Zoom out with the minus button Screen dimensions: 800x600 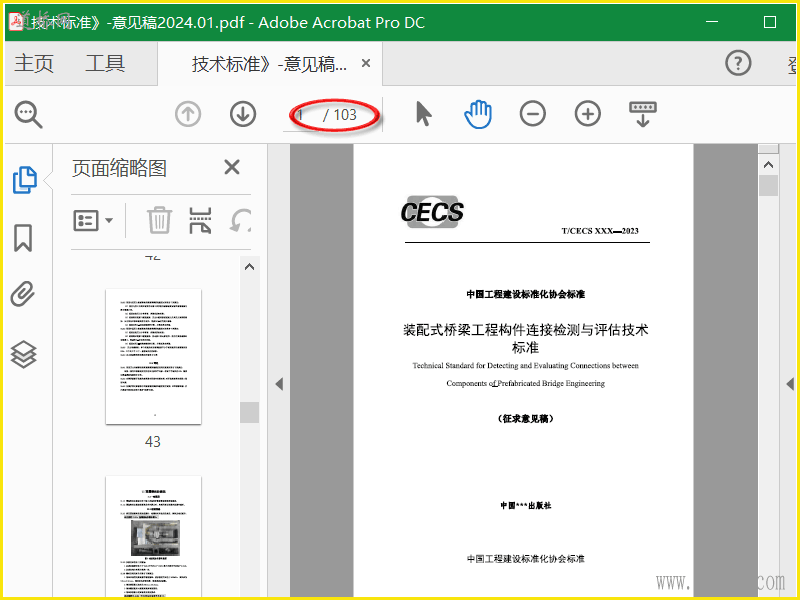533,114
